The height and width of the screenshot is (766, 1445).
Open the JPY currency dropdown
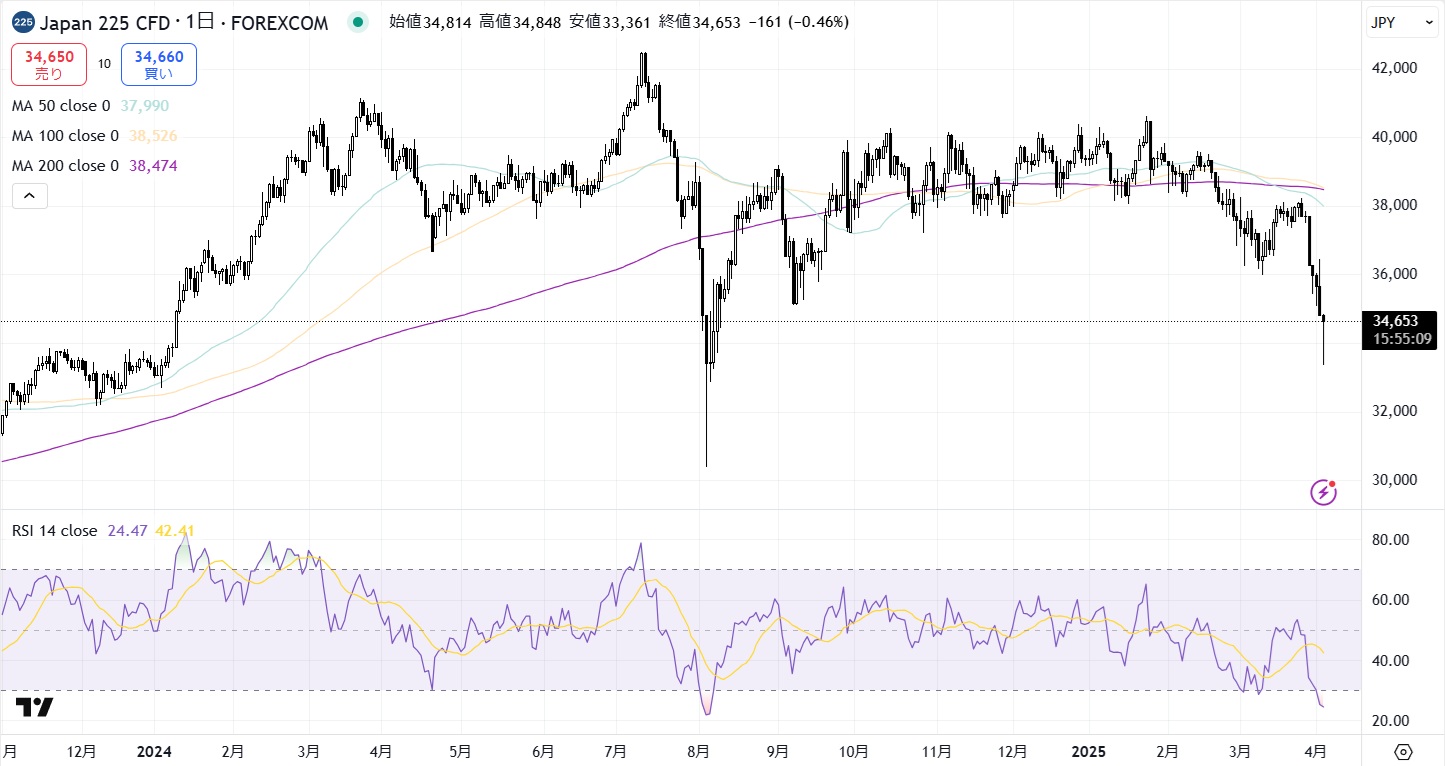click(x=1401, y=23)
